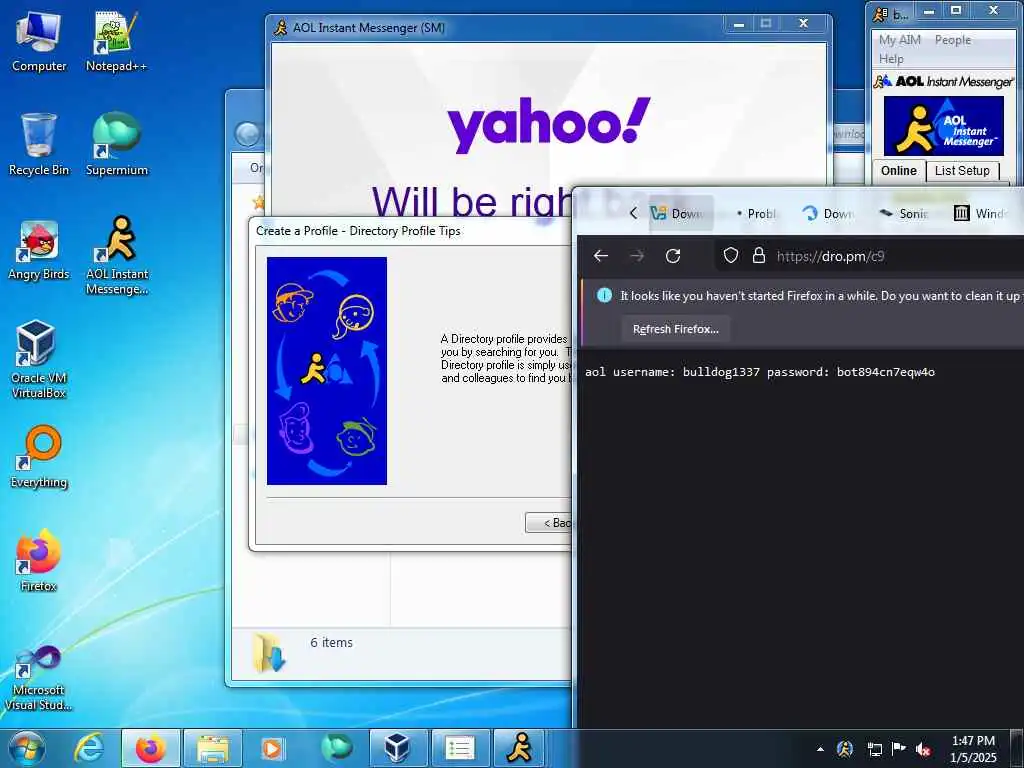Select the Recycle Bin icon
This screenshot has width=1024, height=768.
39,144
